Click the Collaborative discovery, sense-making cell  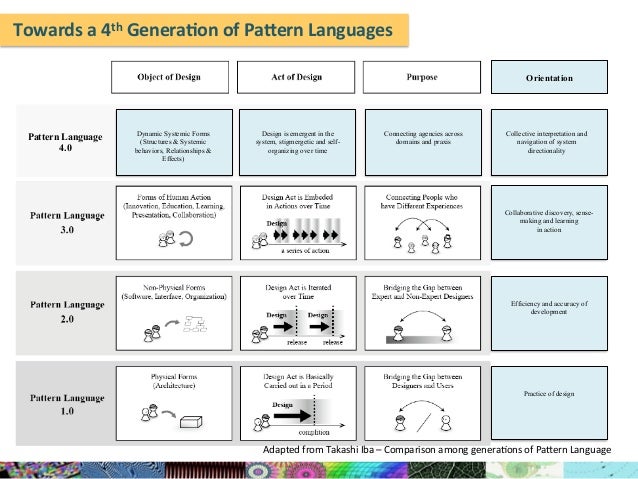pos(549,223)
